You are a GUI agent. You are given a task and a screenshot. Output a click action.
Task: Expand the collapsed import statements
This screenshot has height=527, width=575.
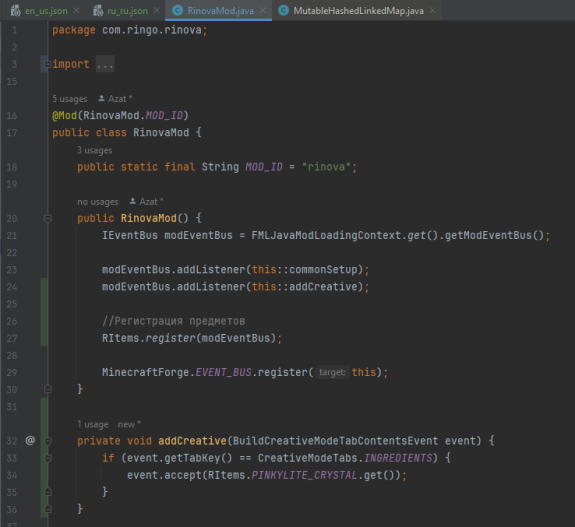(47, 65)
